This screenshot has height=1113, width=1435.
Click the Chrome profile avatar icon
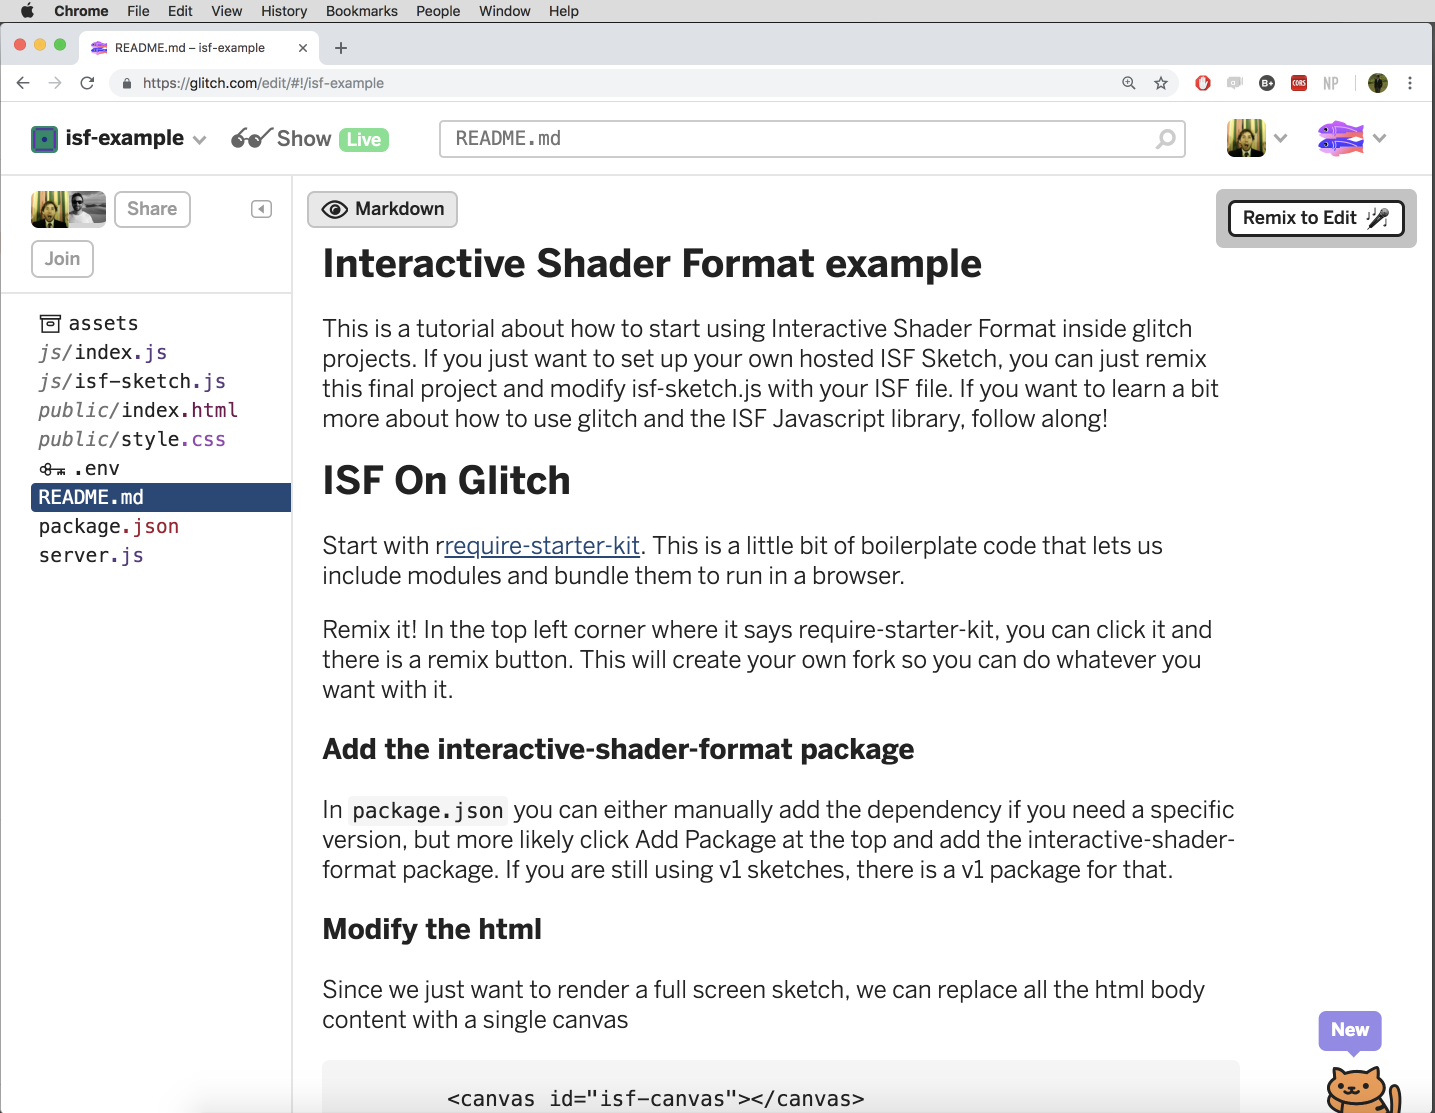[x=1378, y=83]
